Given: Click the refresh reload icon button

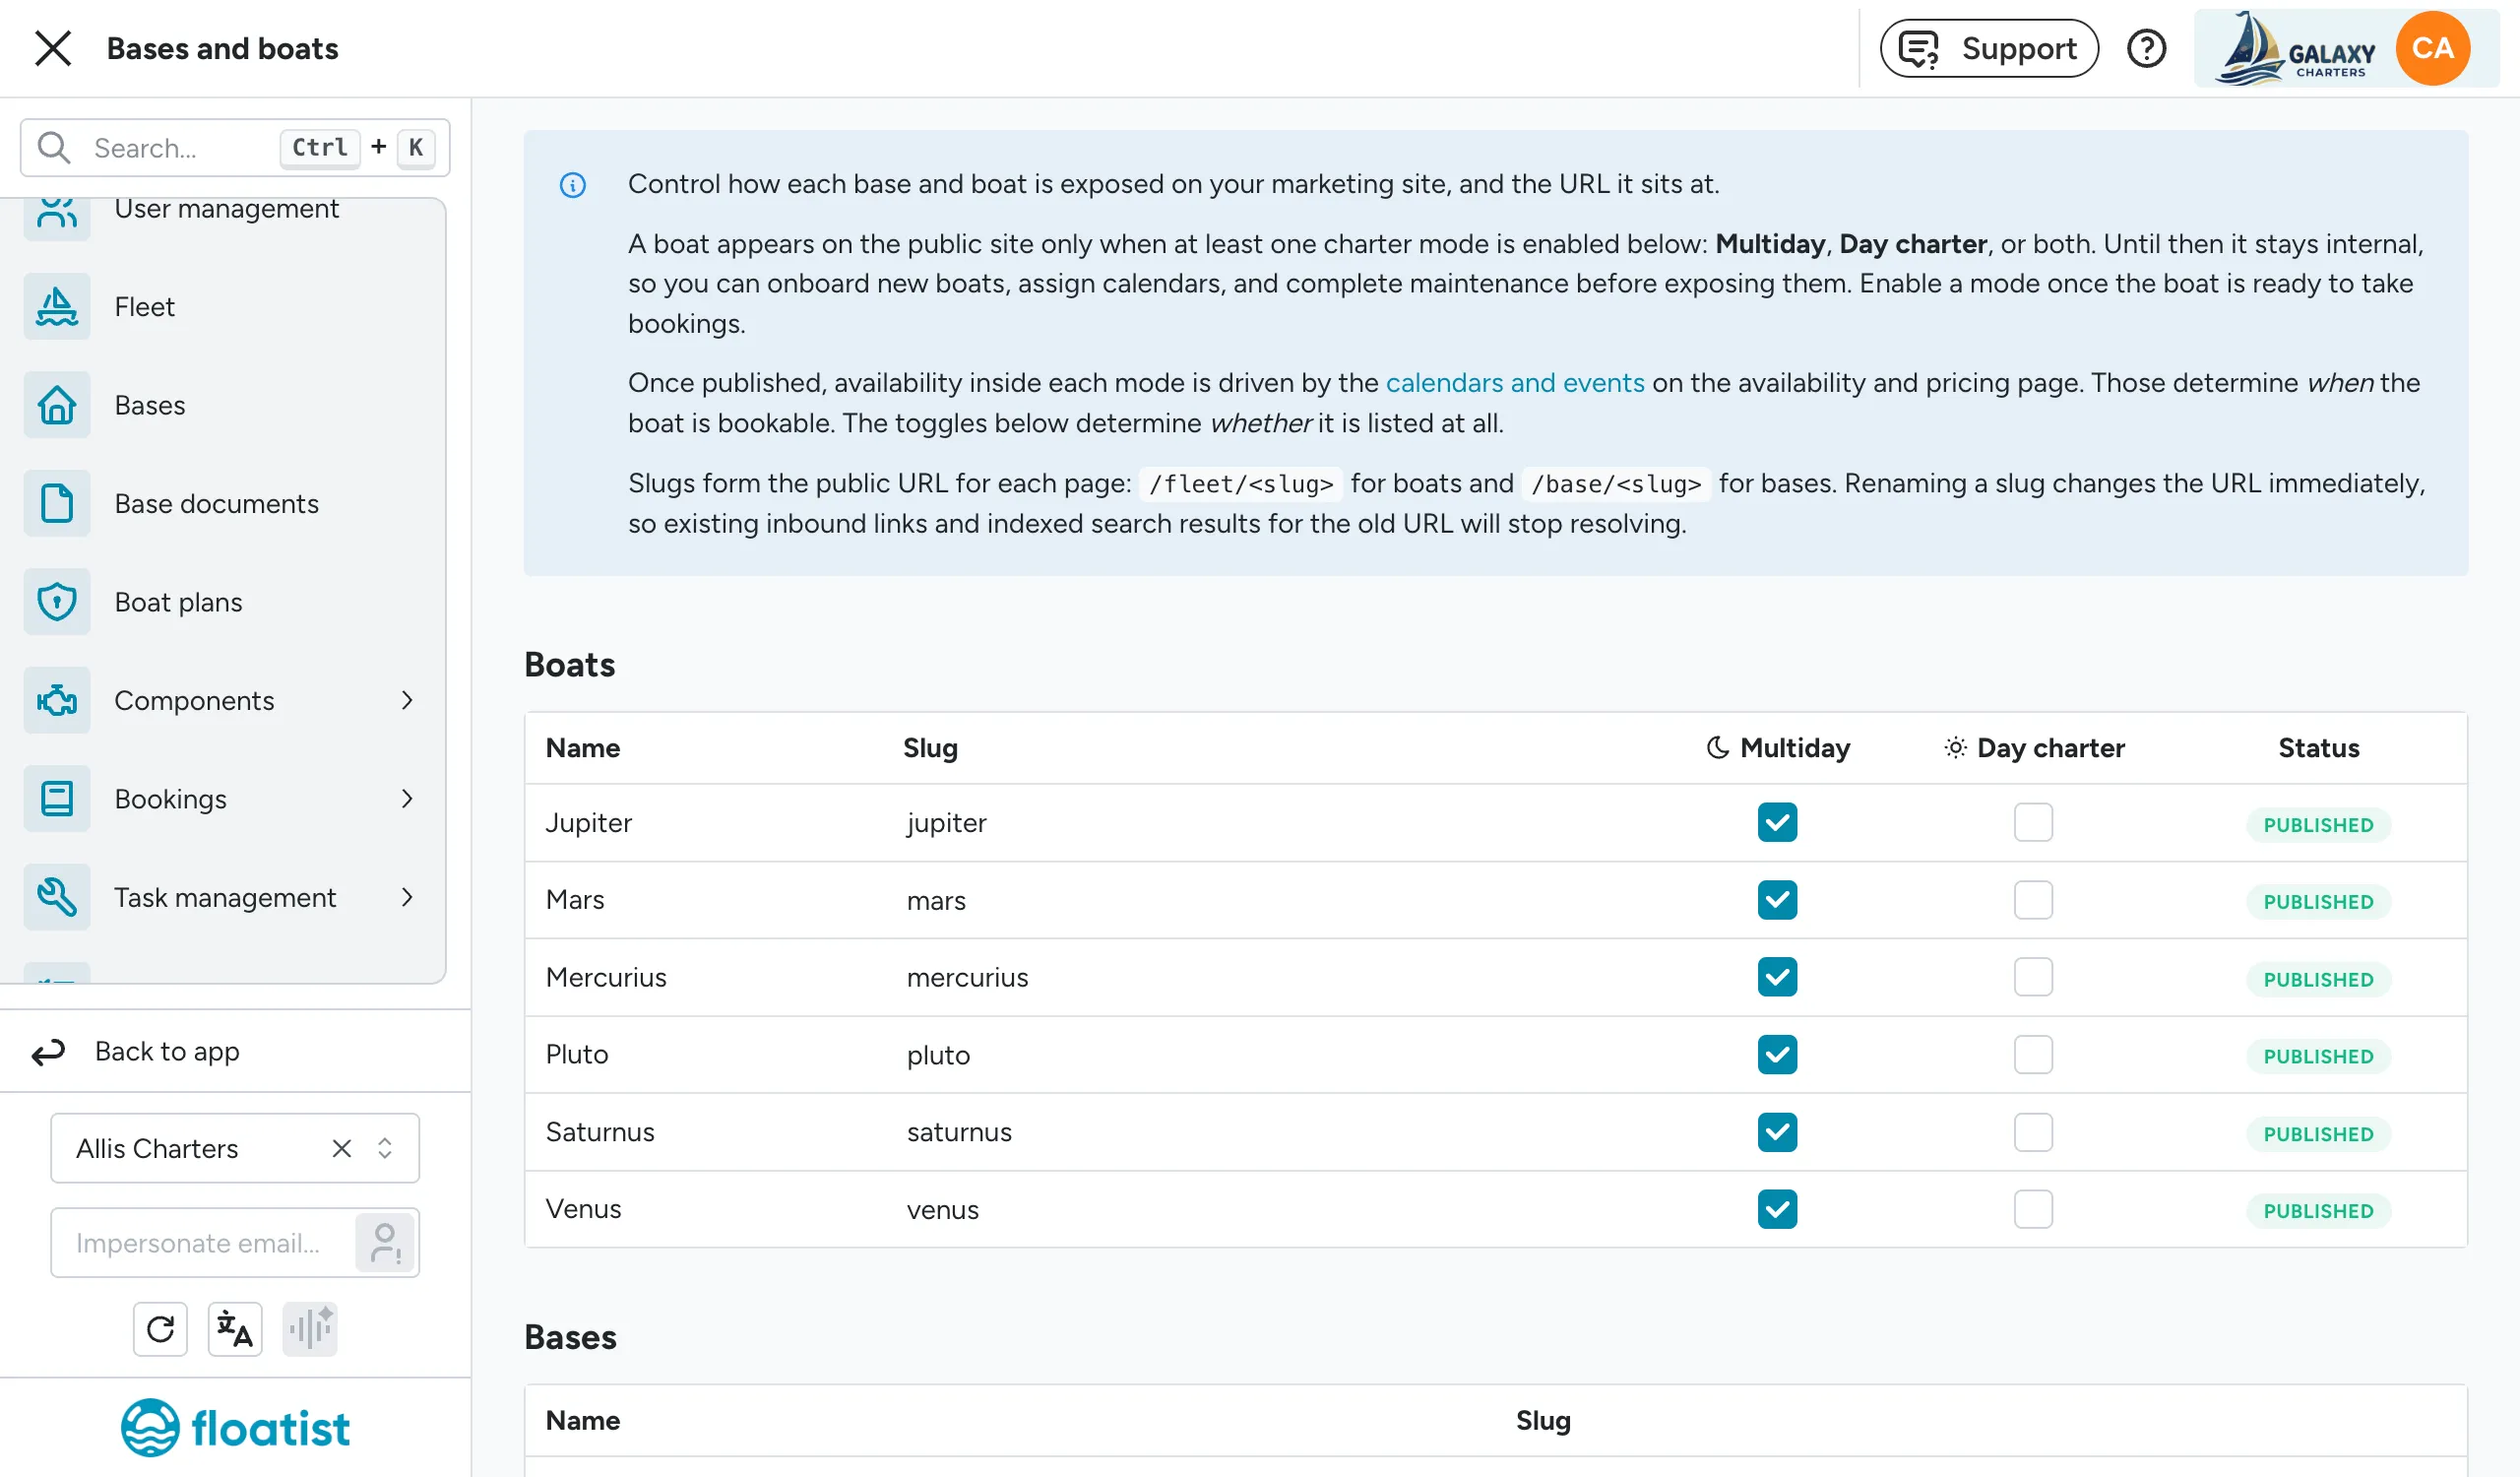Looking at the screenshot, I should (160, 1329).
